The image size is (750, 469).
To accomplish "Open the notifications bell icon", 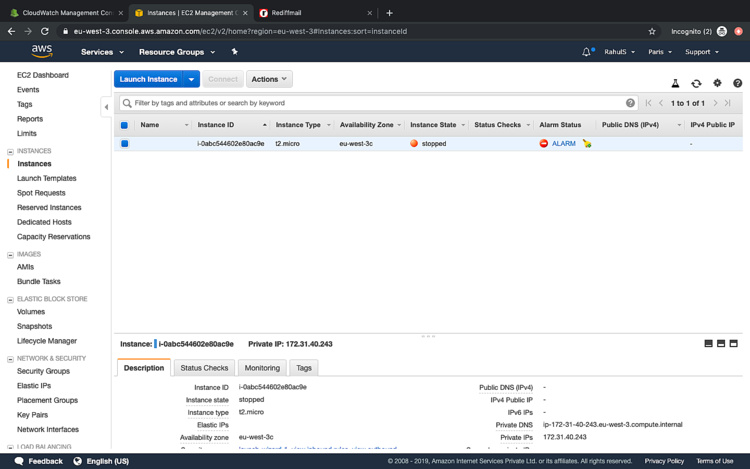I will pos(586,52).
